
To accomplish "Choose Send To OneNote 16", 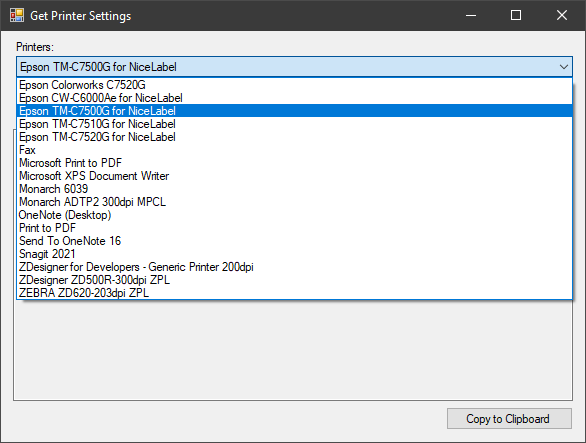I will [294, 241].
